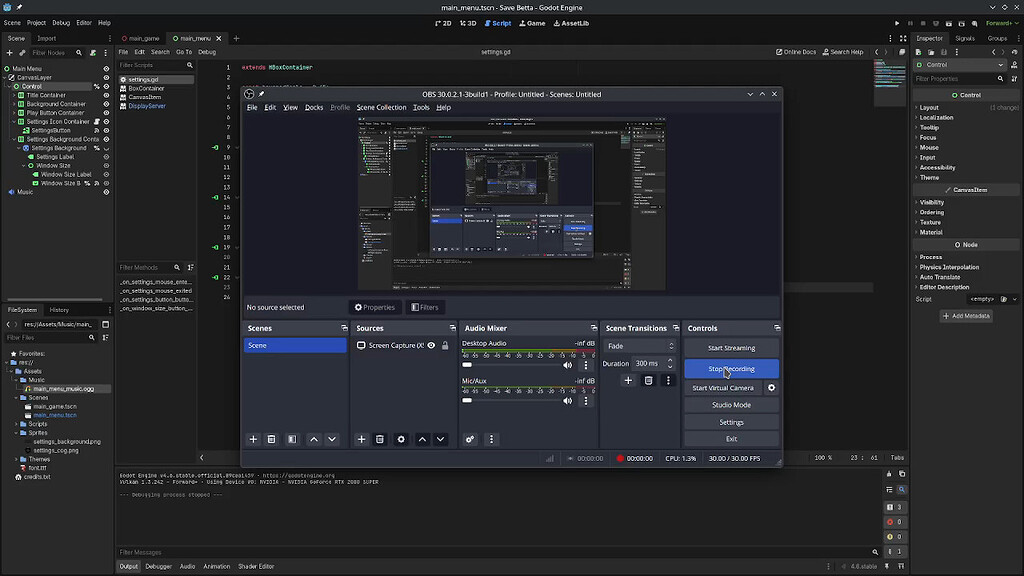Mute Desktop Audio speaker icon

coord(568,365)
